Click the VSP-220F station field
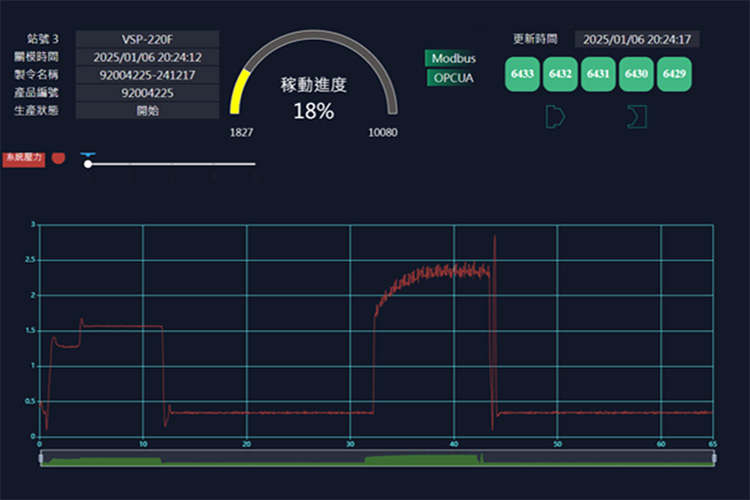This screenshot has height=500, width=750. click(147, 39)
